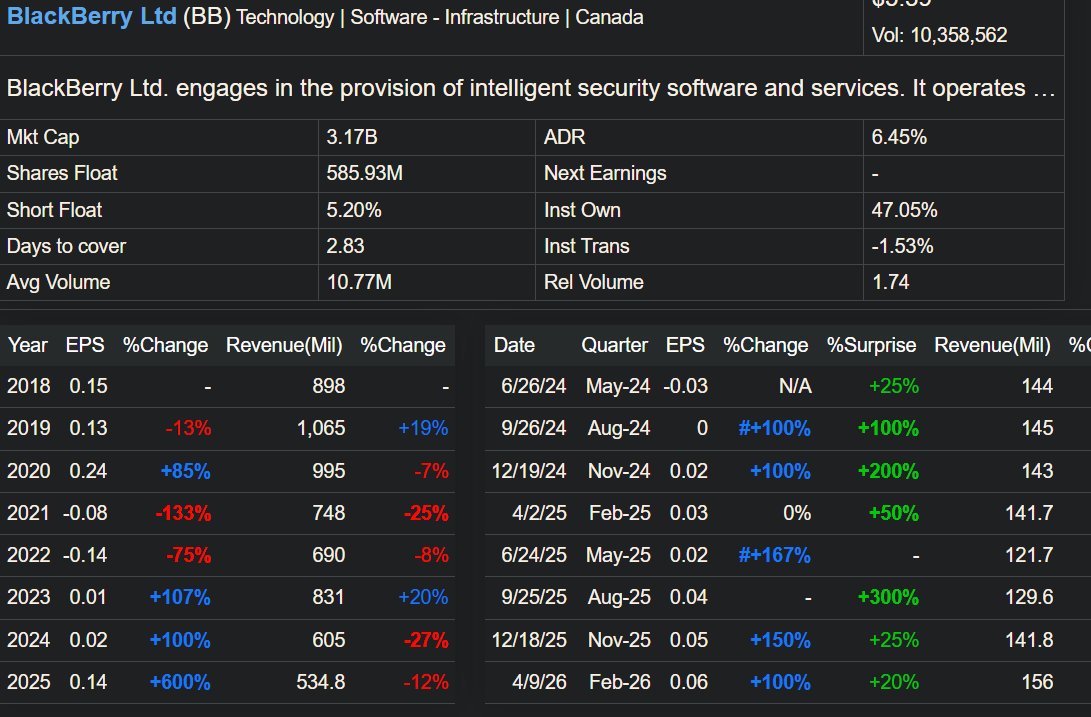Screen dimensions: 1091x717
Task: Click the ADR label
Action: [x=564, y=137]
